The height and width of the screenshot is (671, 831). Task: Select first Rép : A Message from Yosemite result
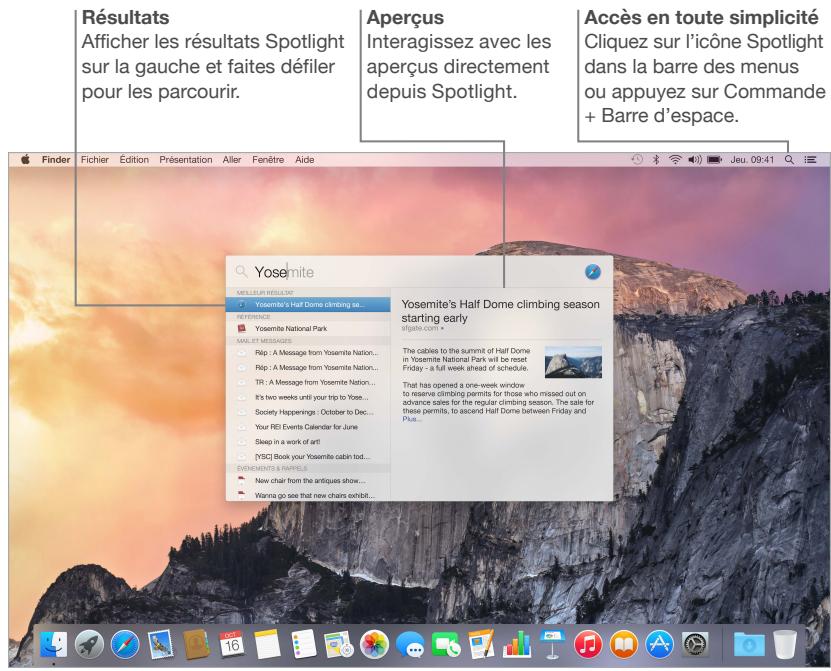[308, 352]
